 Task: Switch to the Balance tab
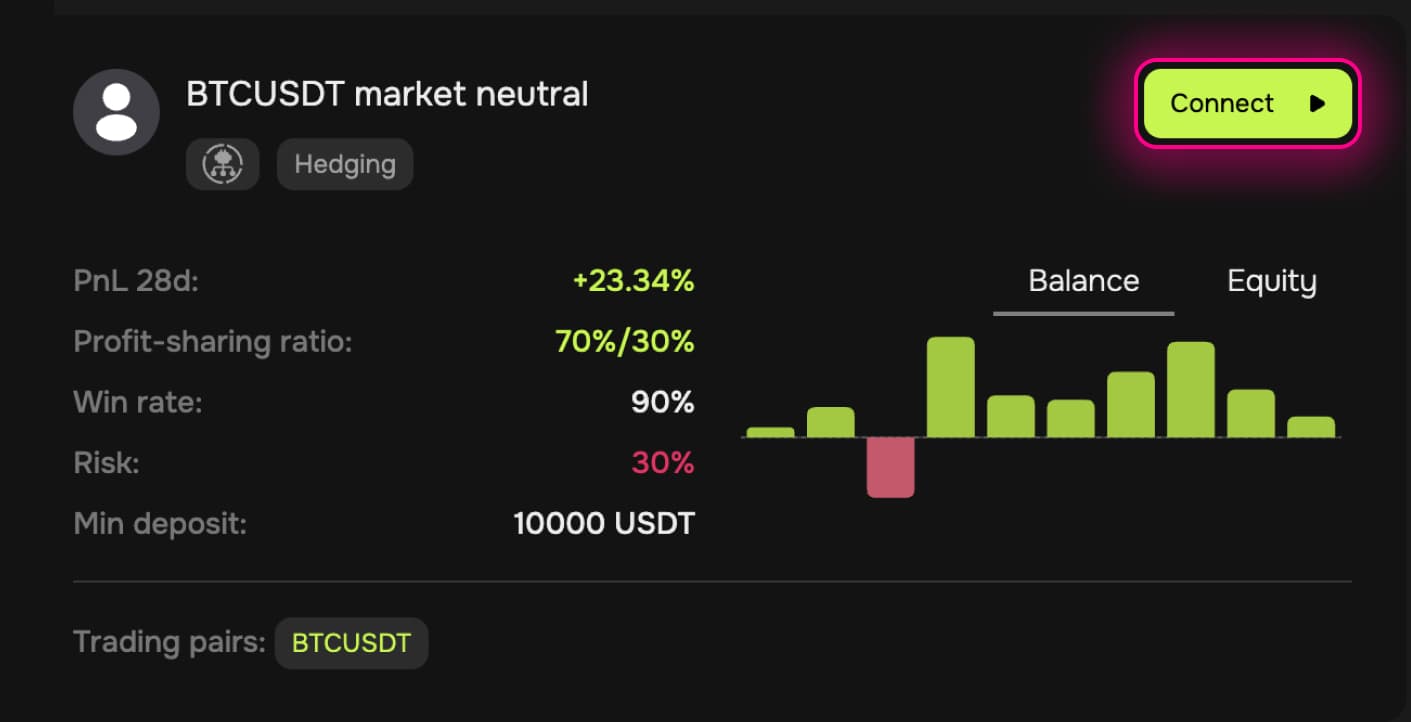pyautogui.click(x=1084, y=281)
